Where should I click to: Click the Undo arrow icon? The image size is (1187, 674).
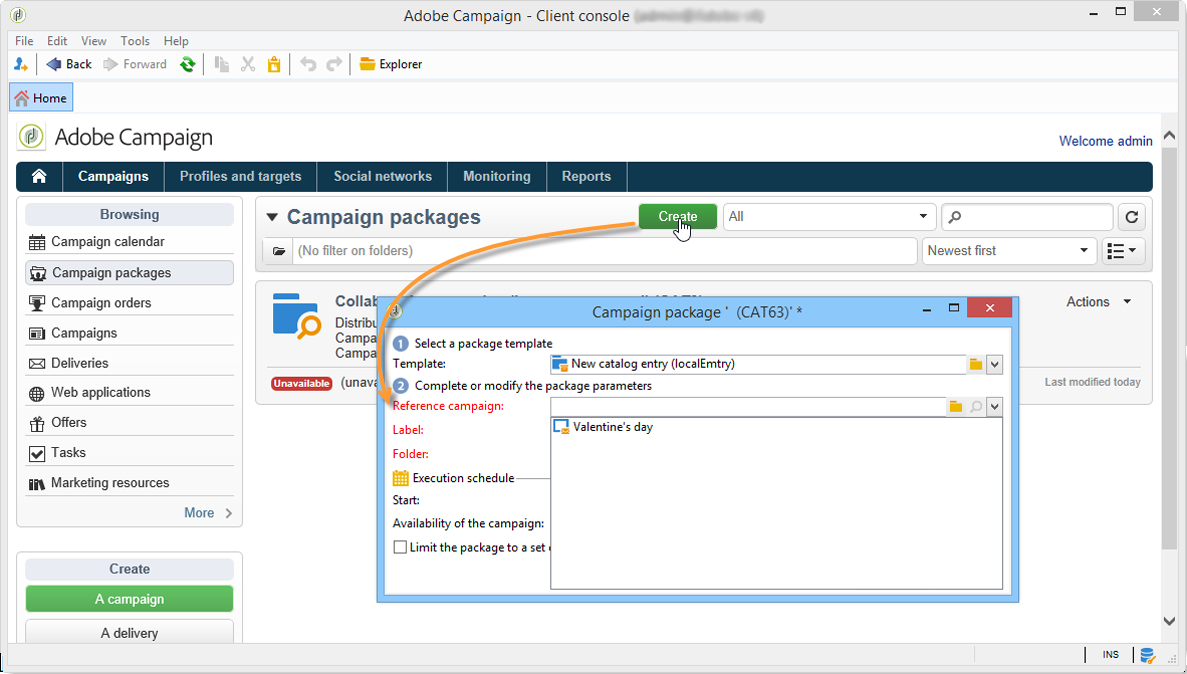pos(307,64)
